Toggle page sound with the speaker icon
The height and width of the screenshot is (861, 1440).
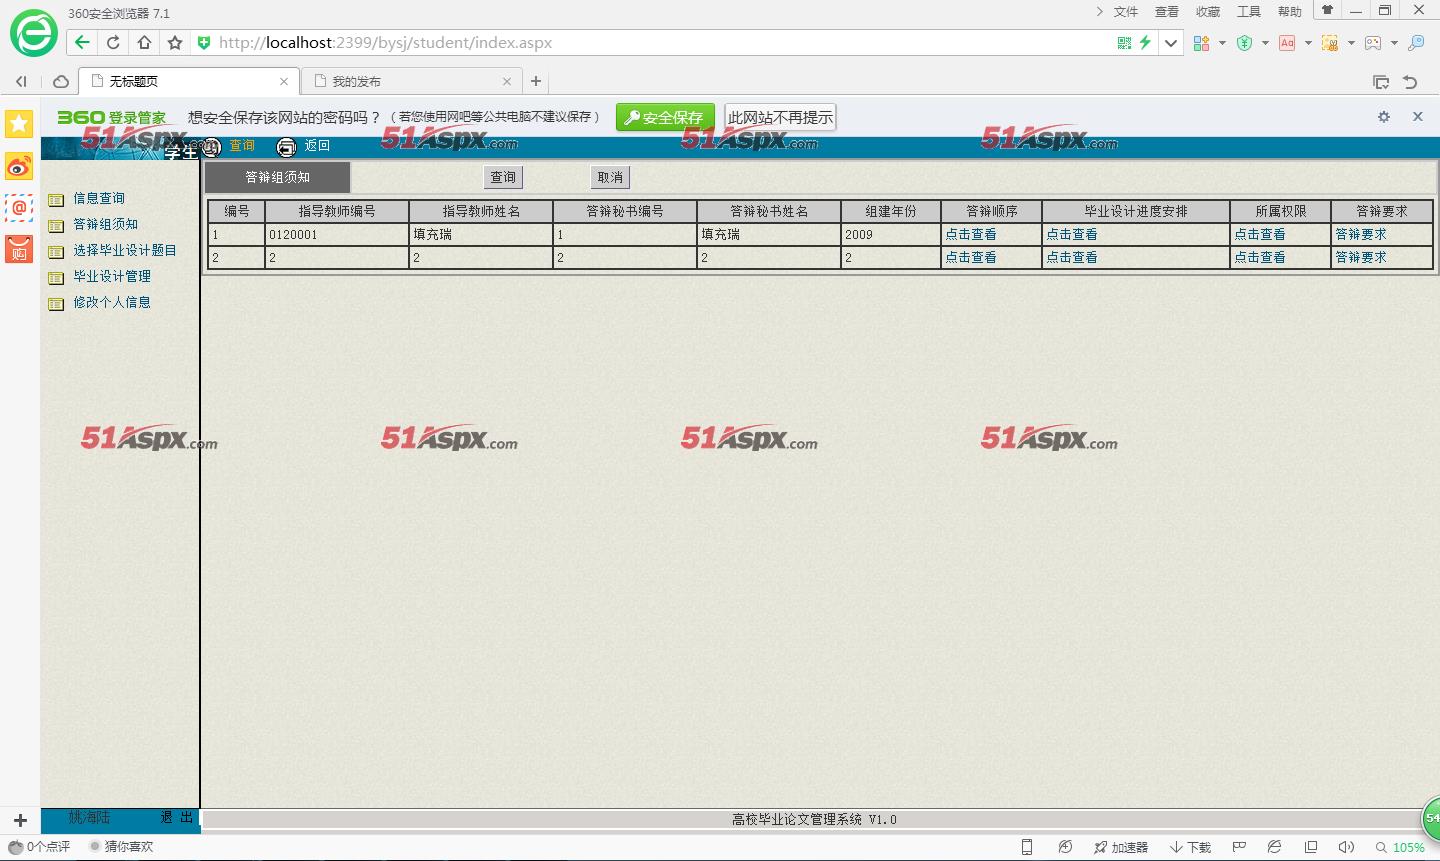pos(1345,847)
